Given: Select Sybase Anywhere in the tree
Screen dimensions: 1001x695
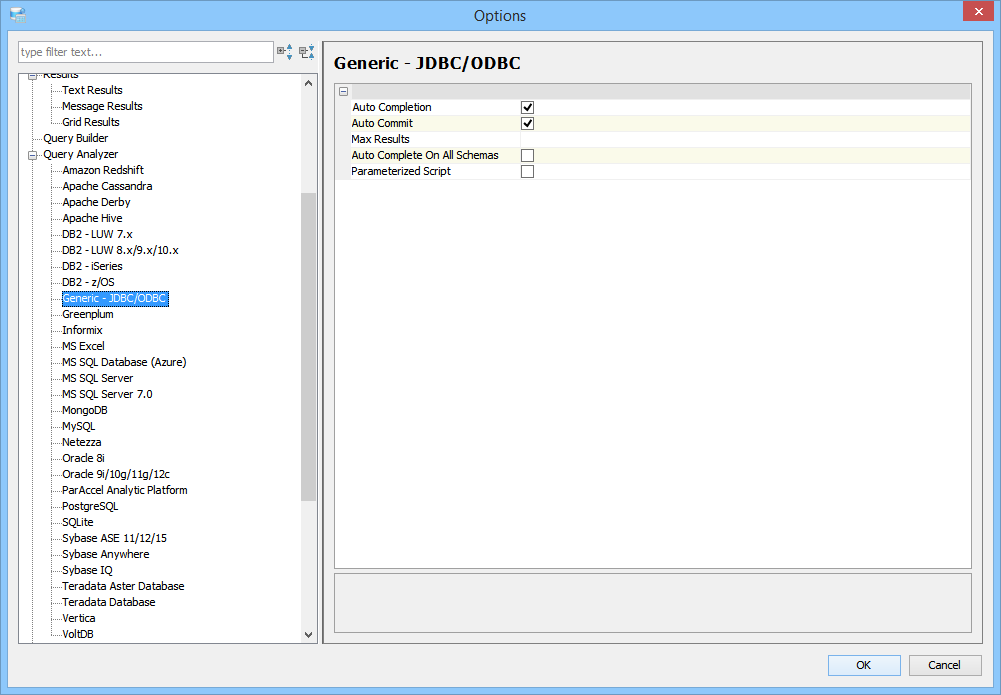Looking at the screenshot, I should coord(105,553).
